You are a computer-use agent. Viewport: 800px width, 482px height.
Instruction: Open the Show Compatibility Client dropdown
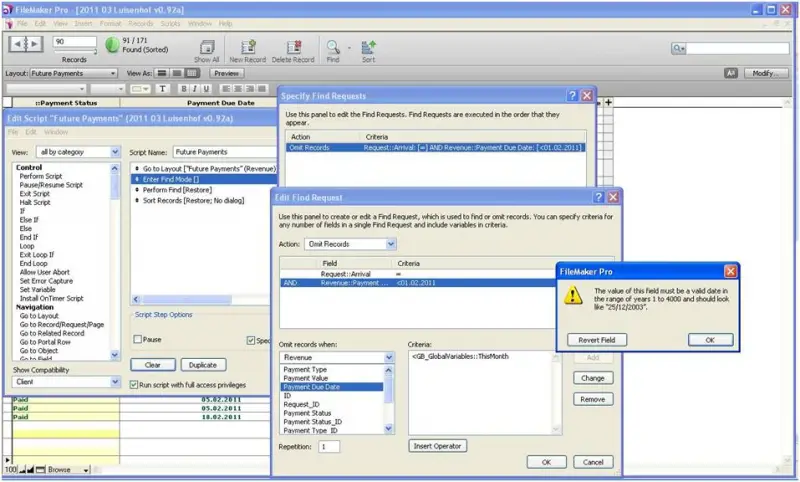coord(66,382)
